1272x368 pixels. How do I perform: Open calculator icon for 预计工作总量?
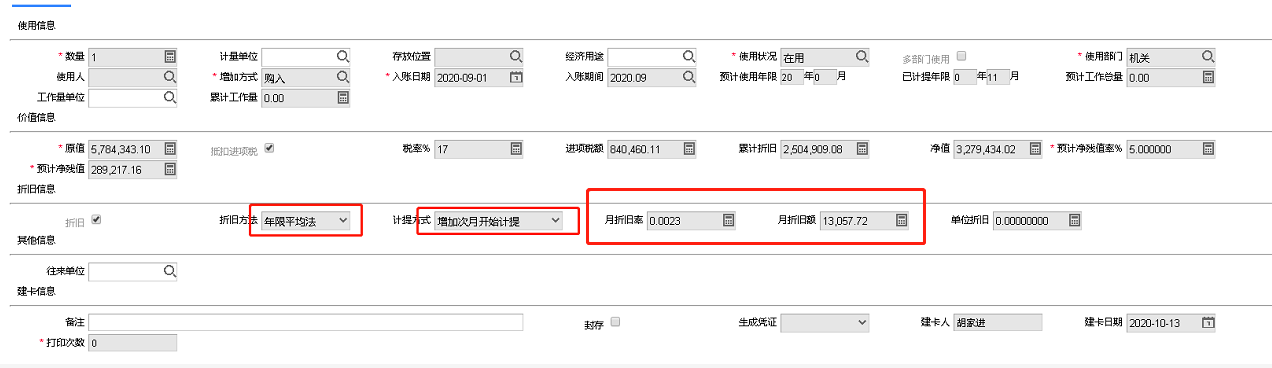click(x=1207, y=77)
